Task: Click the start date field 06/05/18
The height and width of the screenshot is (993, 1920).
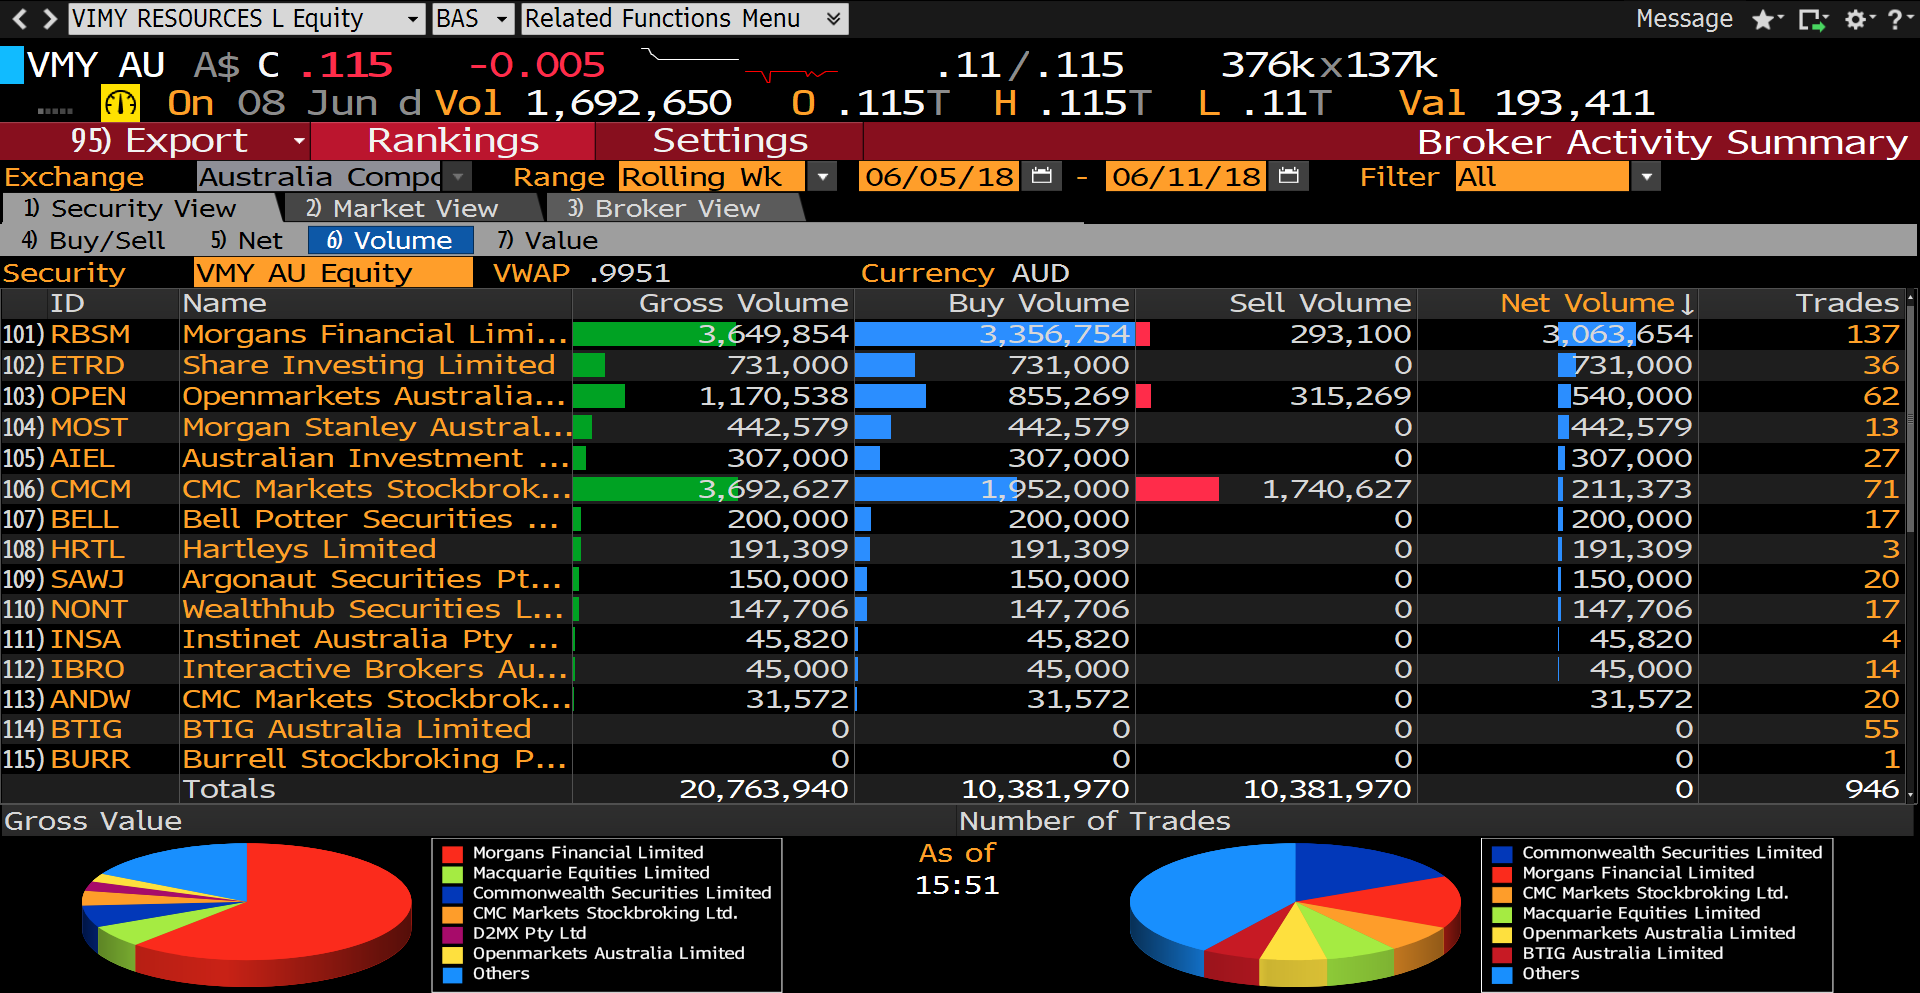Action: point(938,177)
